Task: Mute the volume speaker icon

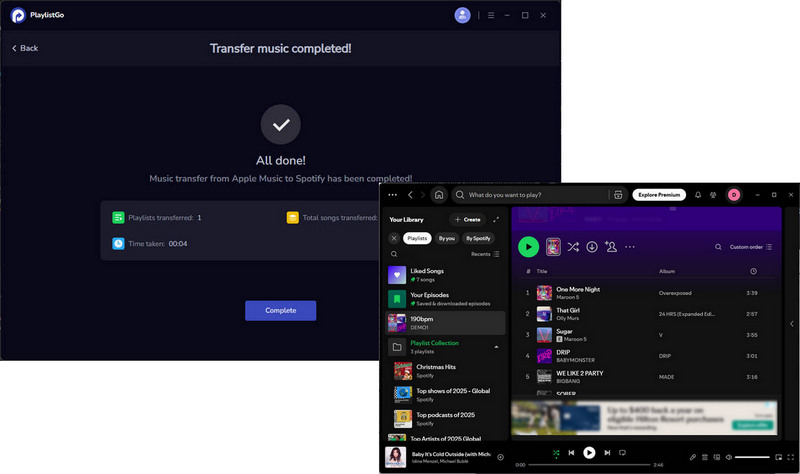Action: click(729, 457)
